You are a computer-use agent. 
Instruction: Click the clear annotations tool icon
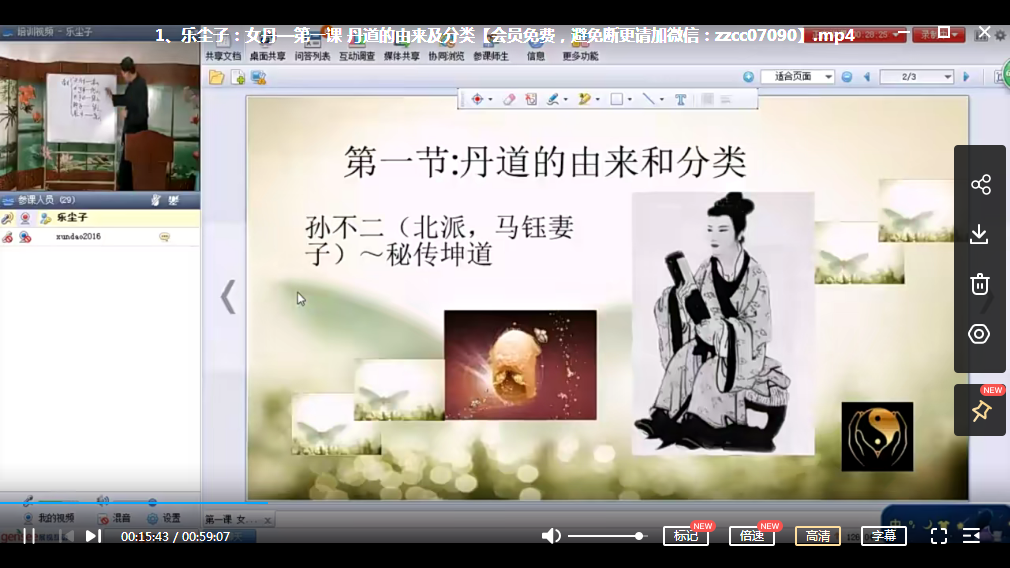(531, 99)
